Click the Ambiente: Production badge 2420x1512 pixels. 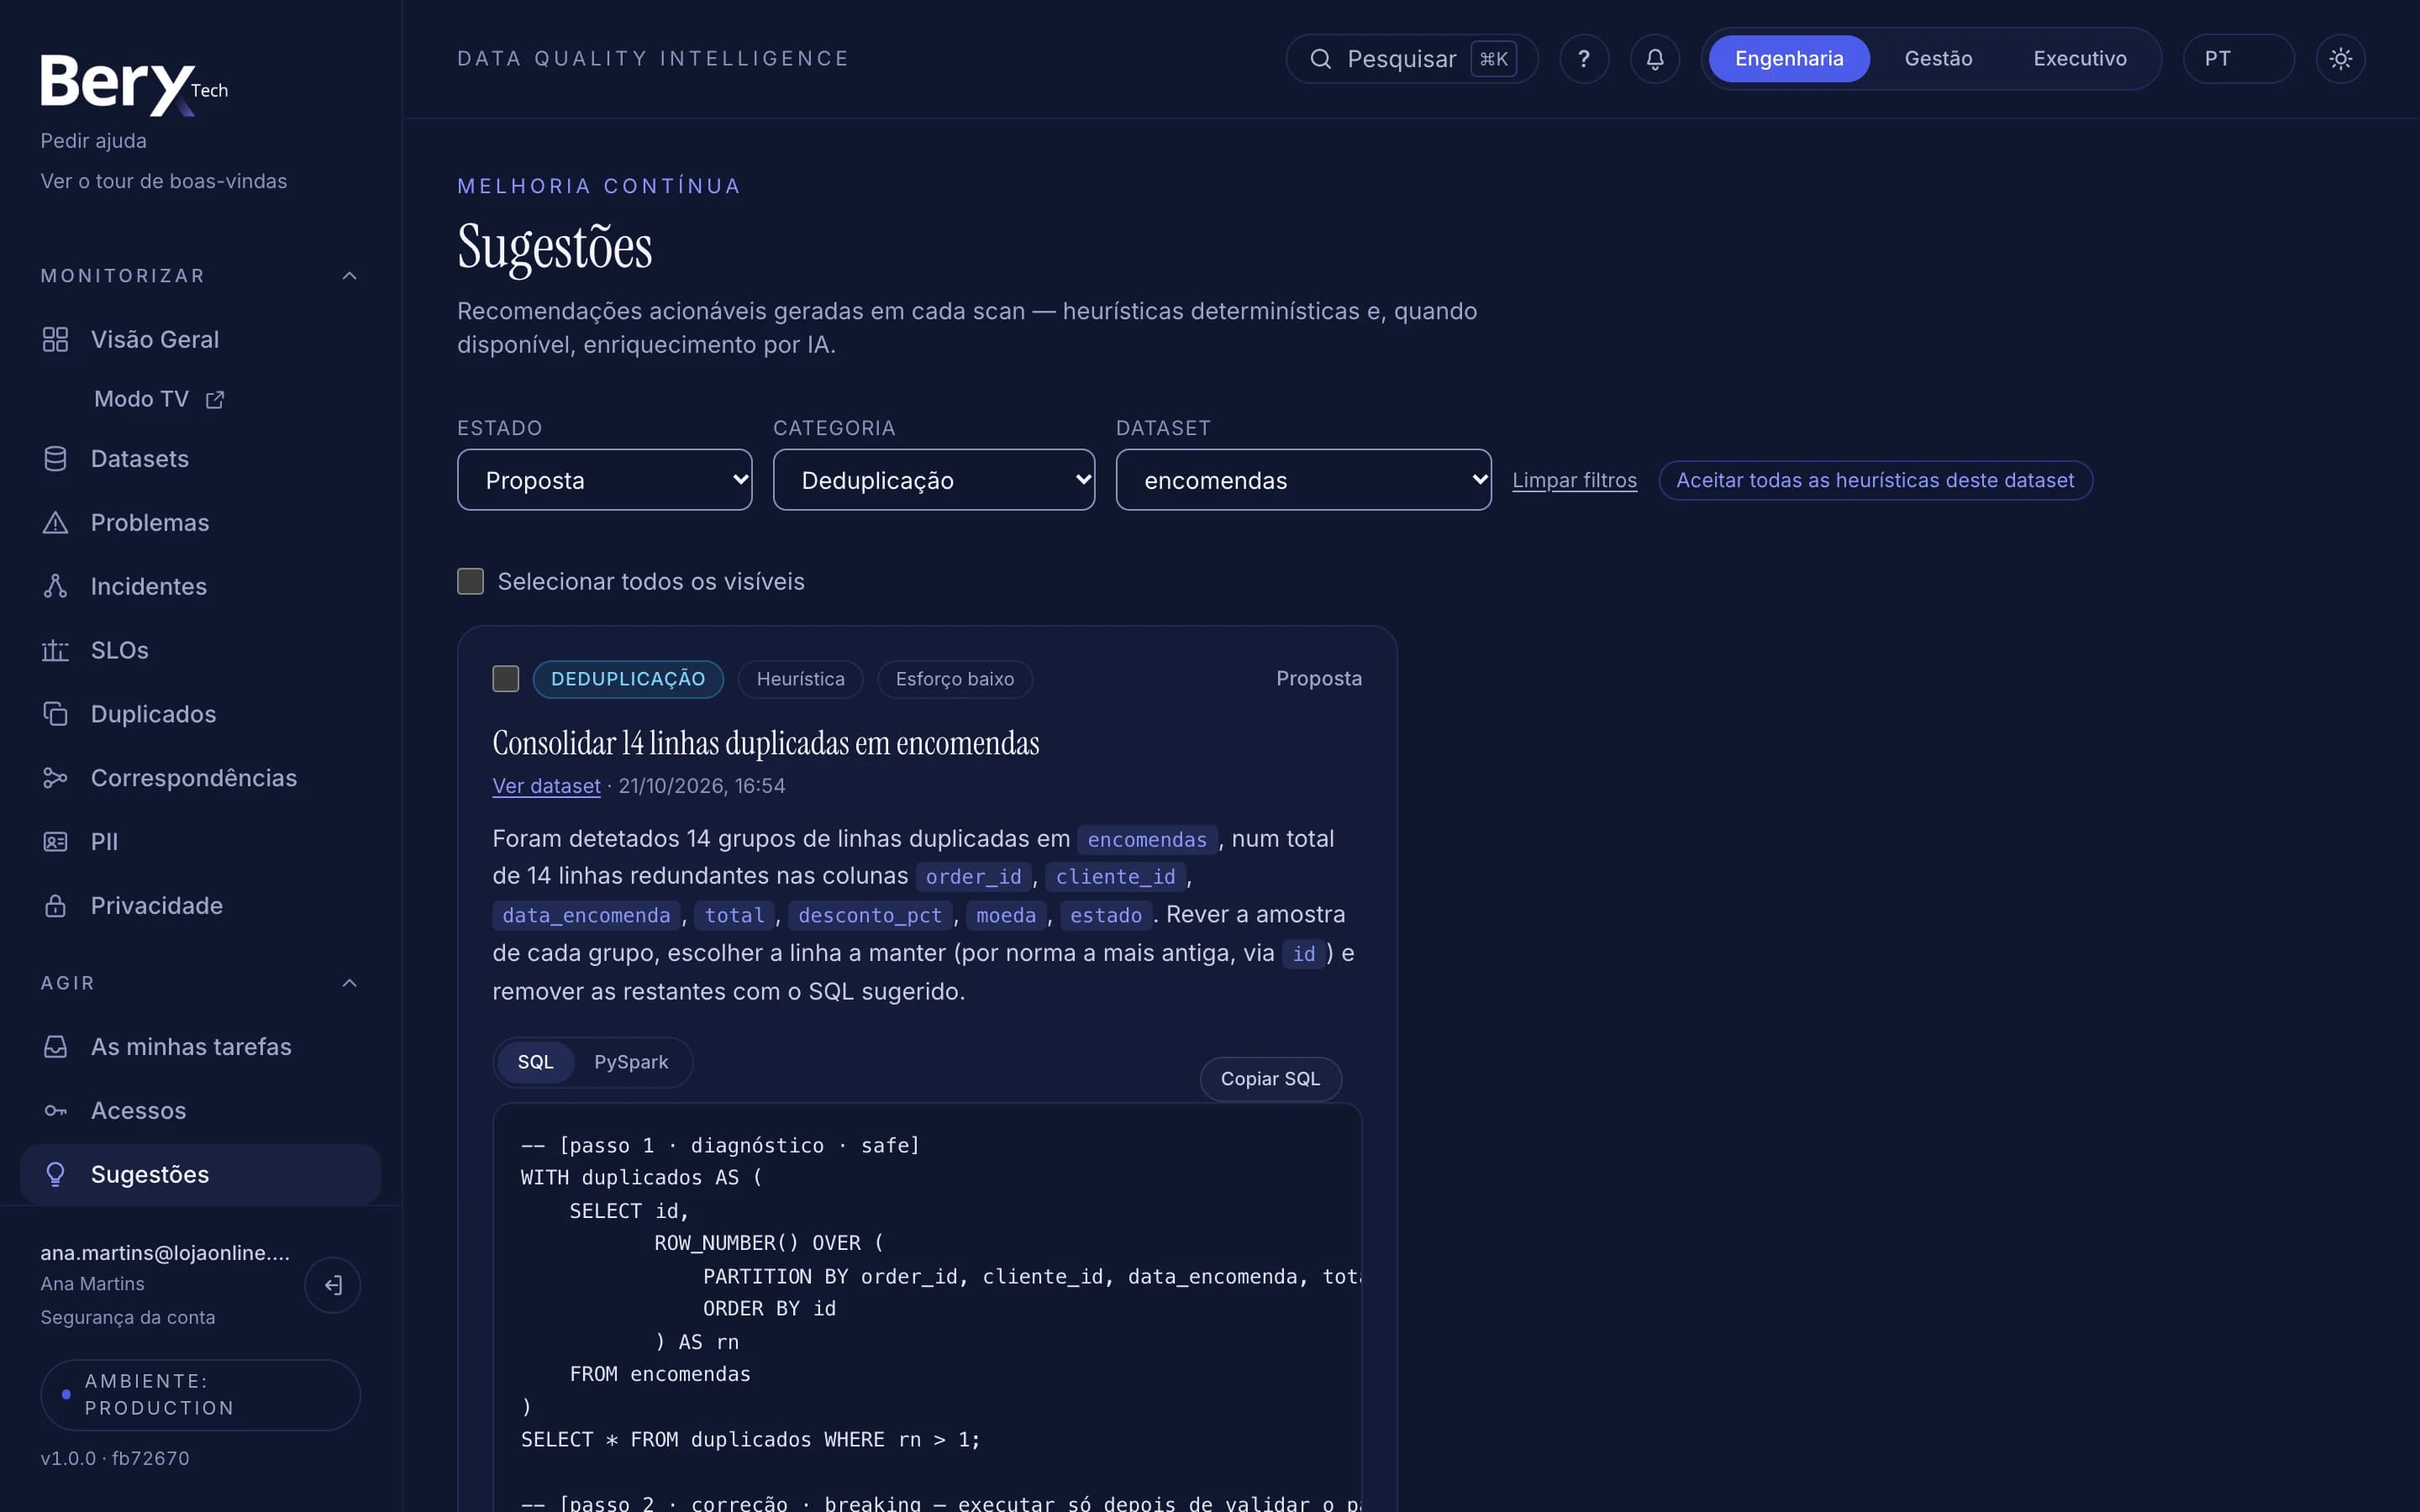point(200,1394)
